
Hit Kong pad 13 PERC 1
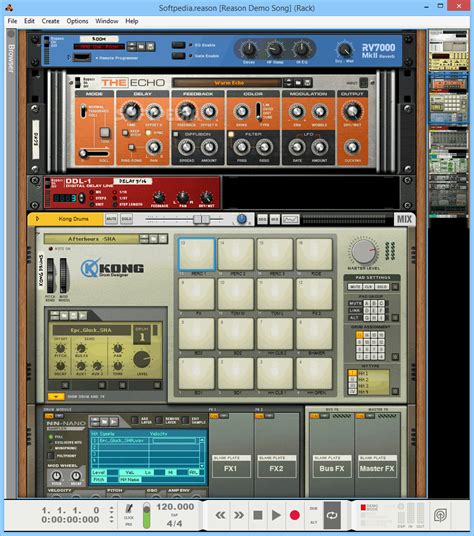(x=197, y=255)
